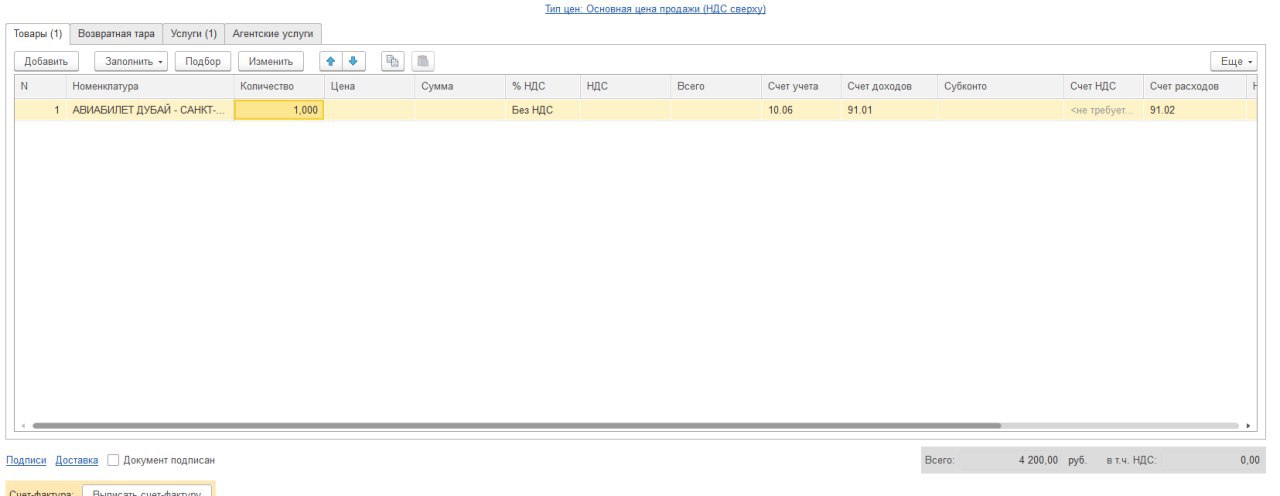Screen dimensions: 1280x496
Task: Click the Счет НДС column header
Action: [x=1104, y=87]
